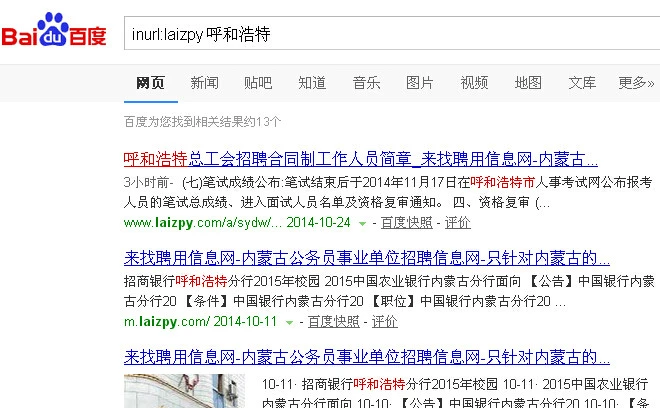660x408 pixels.
Task: Click 评价 on the first result
Action: tap(457, 222)
